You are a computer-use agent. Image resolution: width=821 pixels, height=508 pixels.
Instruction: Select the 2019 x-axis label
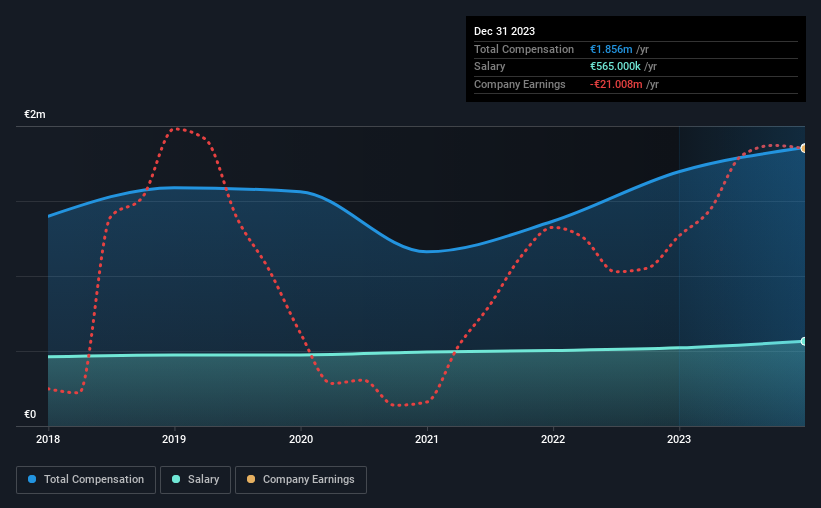coord(174,439)
